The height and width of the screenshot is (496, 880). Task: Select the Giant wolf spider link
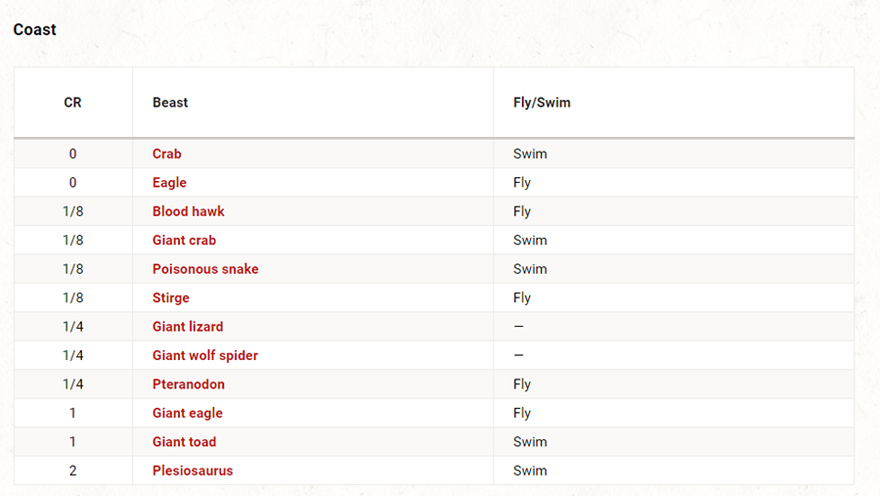coord(205,356)
